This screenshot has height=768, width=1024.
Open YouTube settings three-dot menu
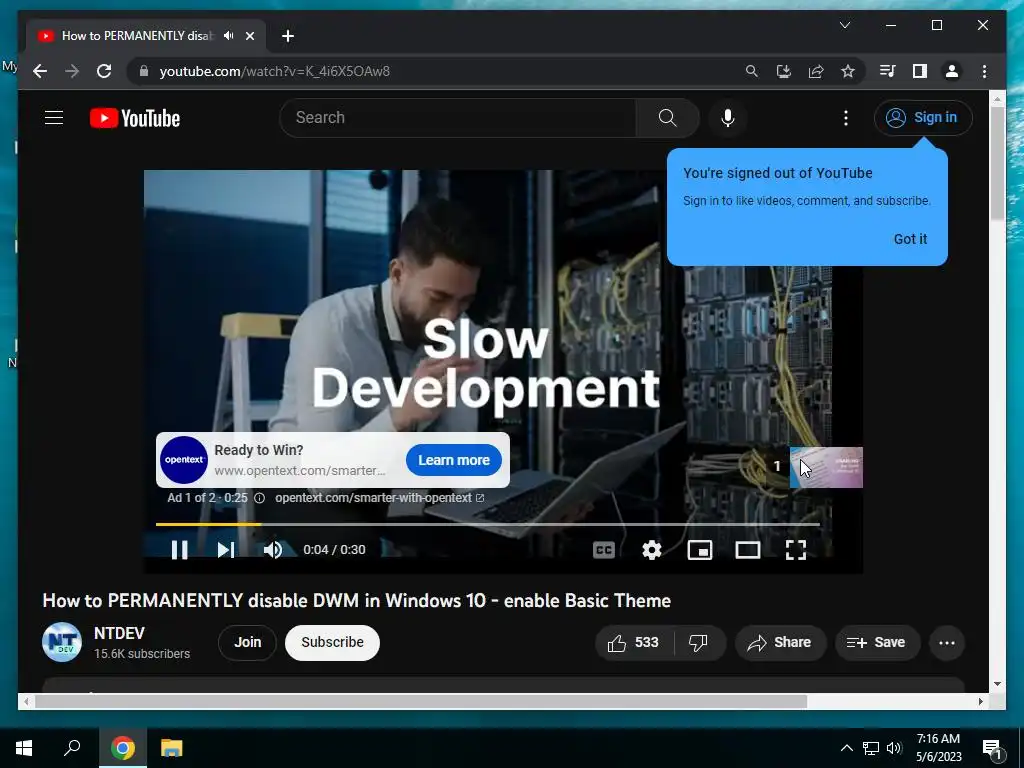[846, 118]
